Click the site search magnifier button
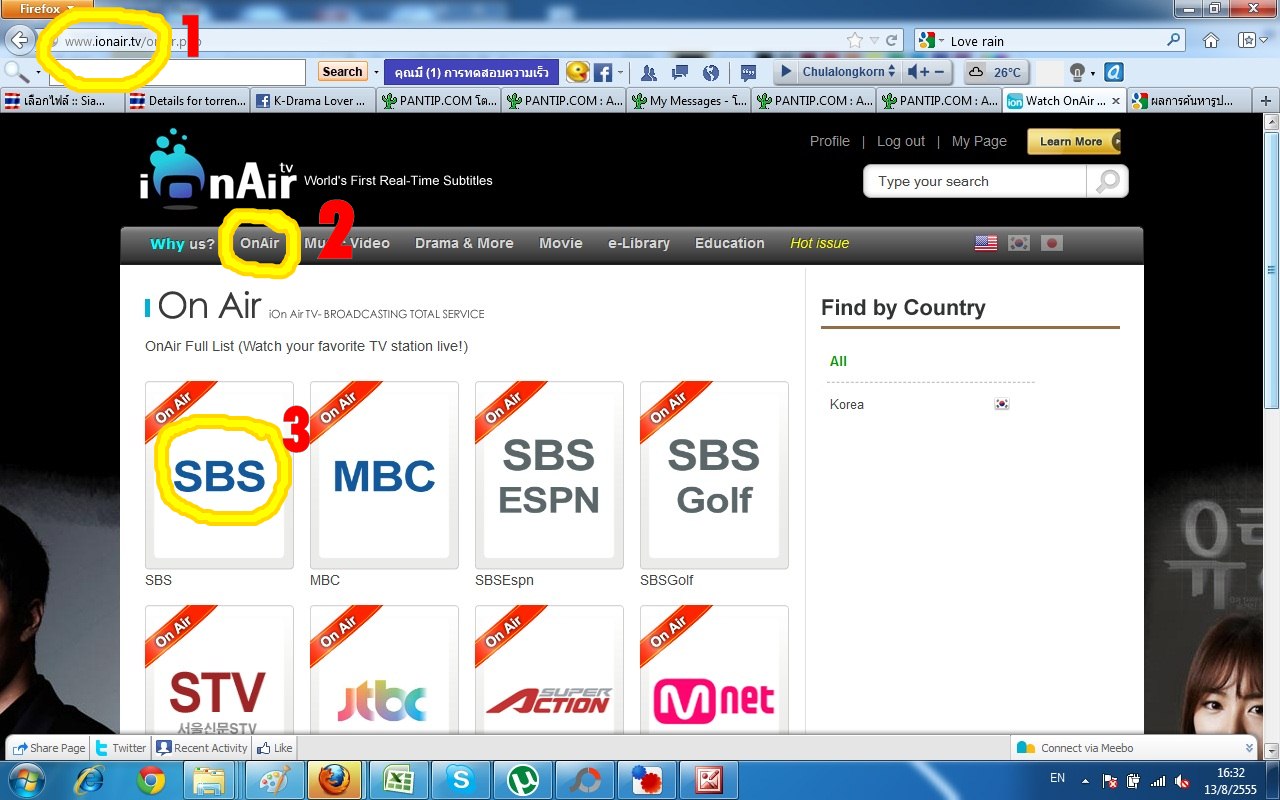Screen dimensions: 1280x800 tap(1108, 181)
